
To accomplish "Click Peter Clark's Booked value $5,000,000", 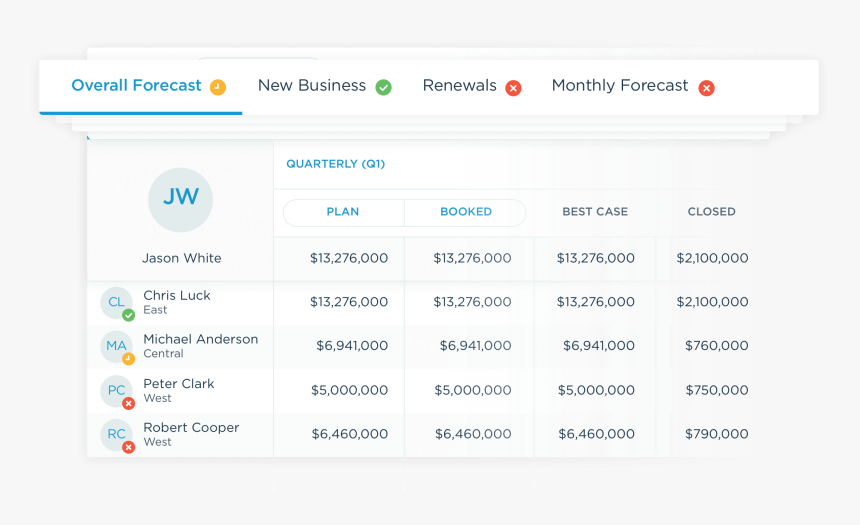I will coord(473,391).
